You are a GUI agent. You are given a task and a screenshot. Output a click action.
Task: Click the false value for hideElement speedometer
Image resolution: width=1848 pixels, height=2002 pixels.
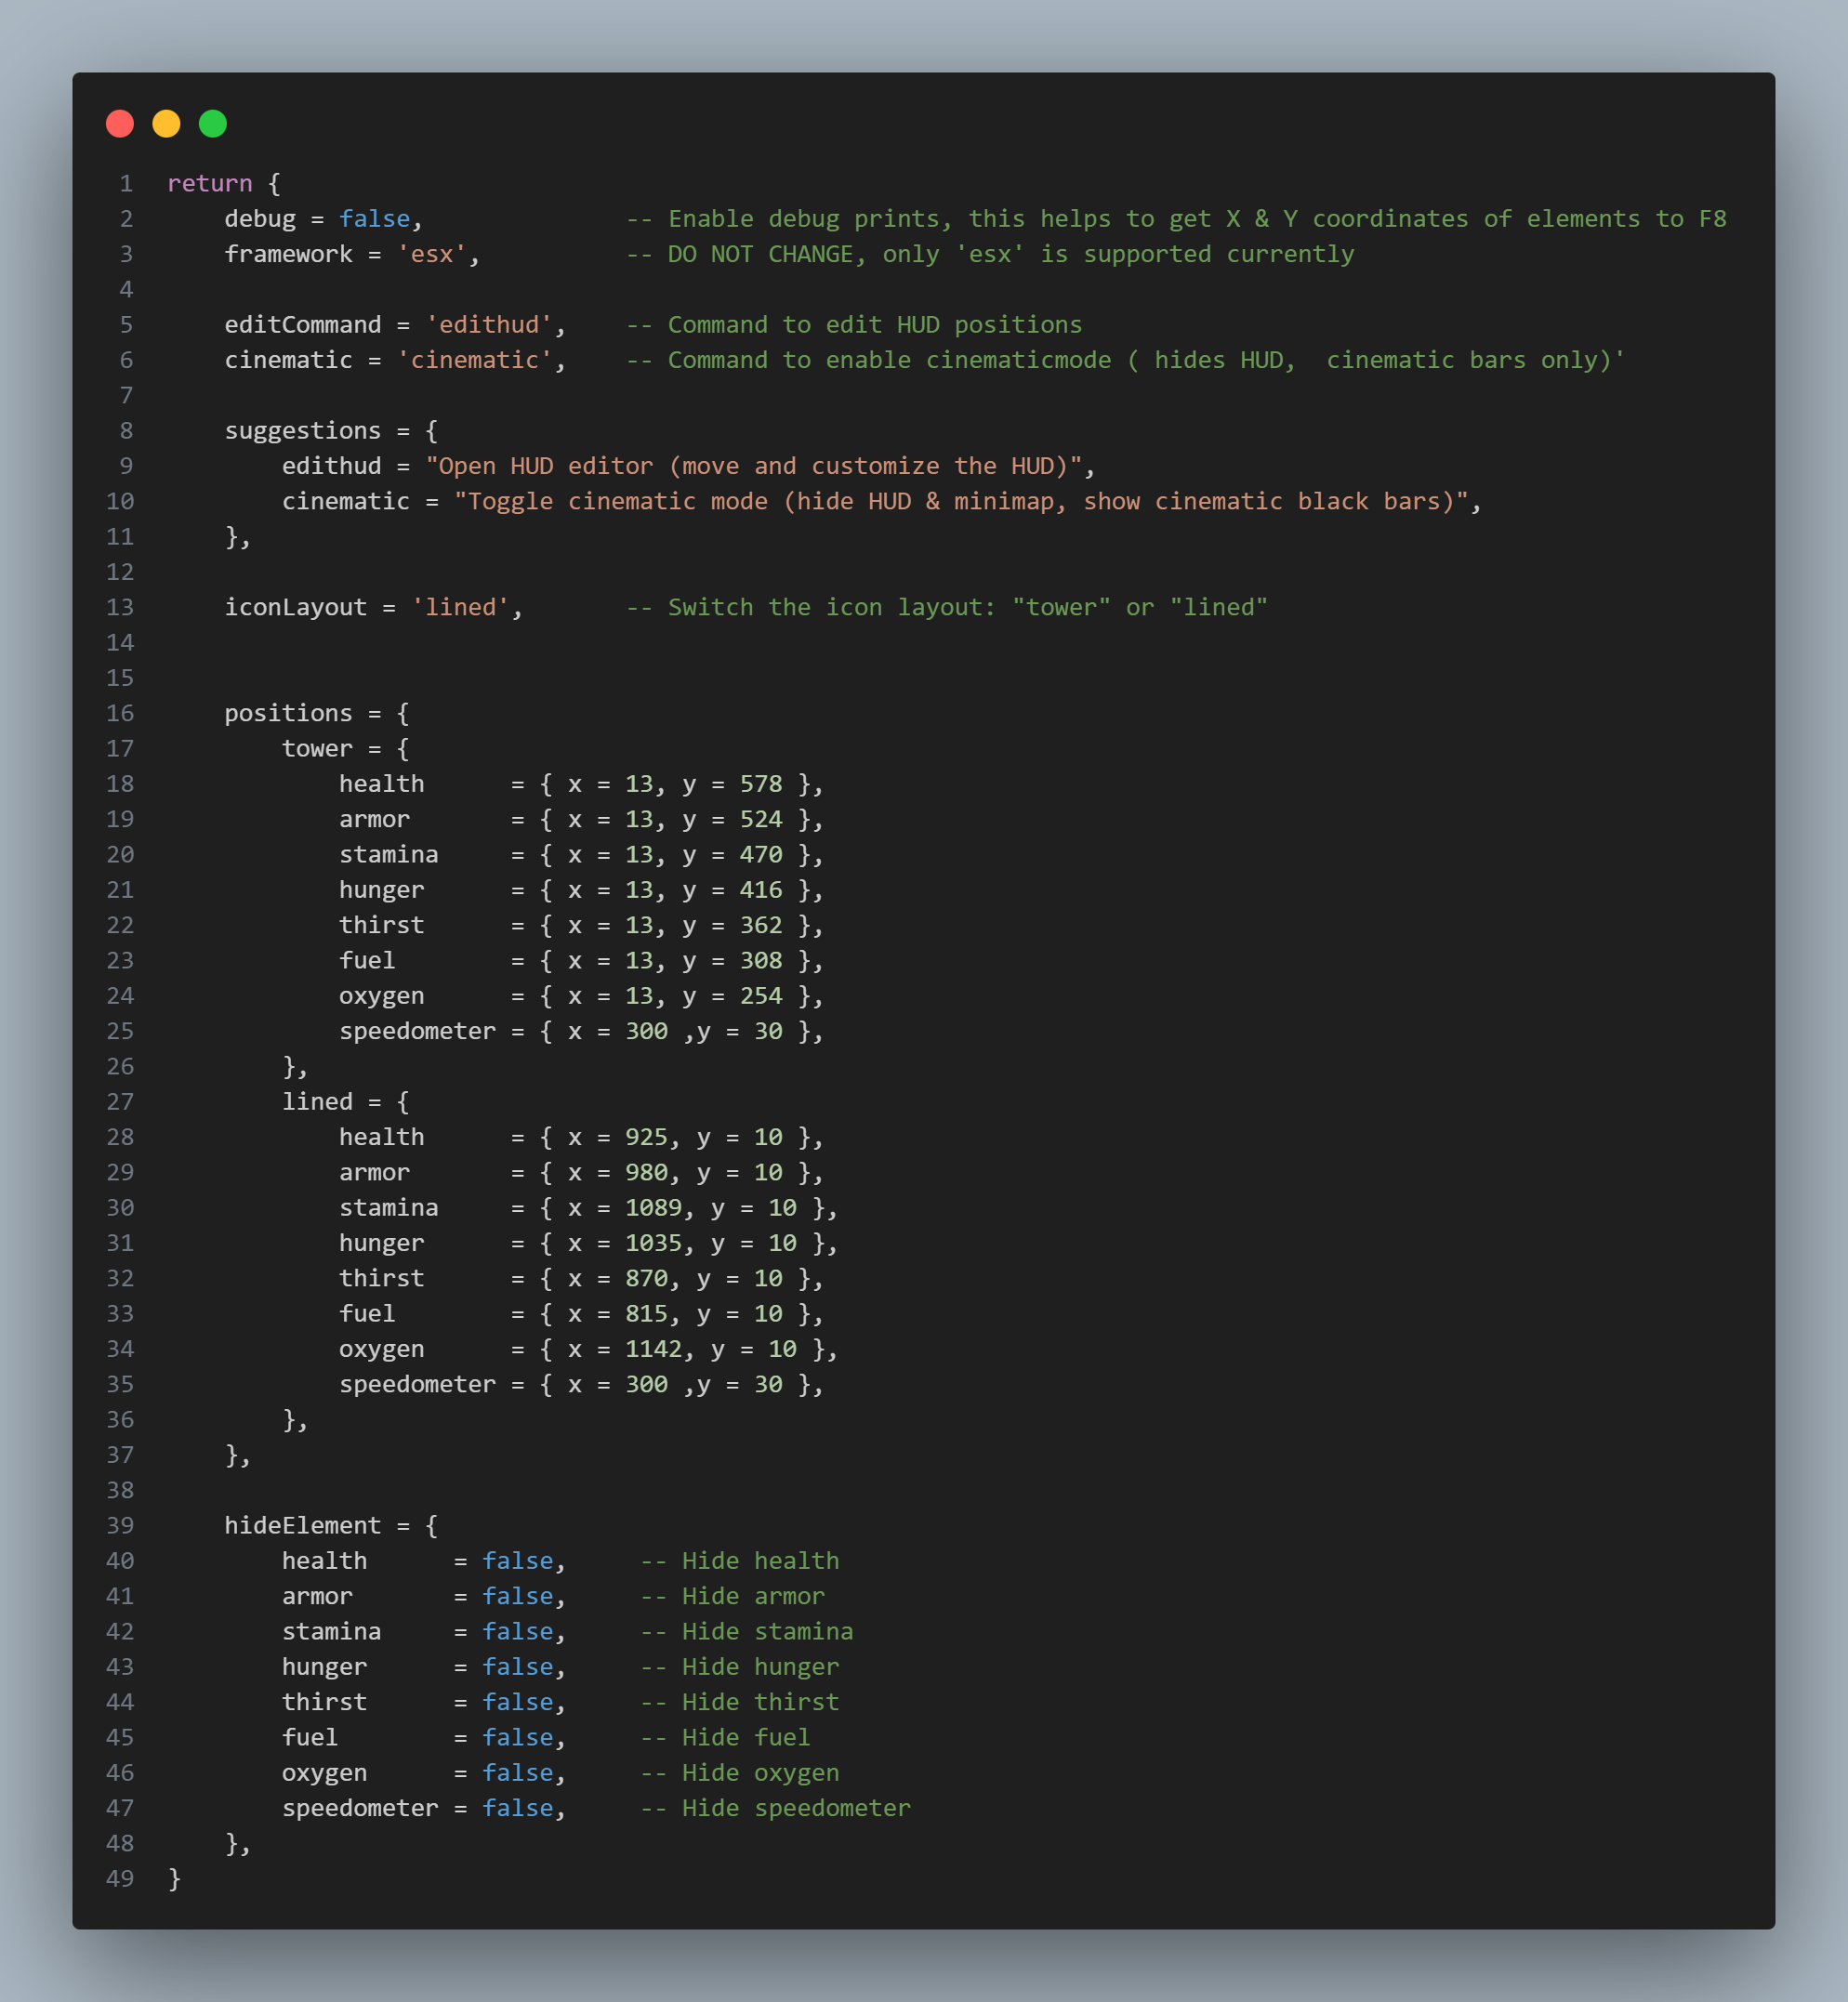point(517,1808)
